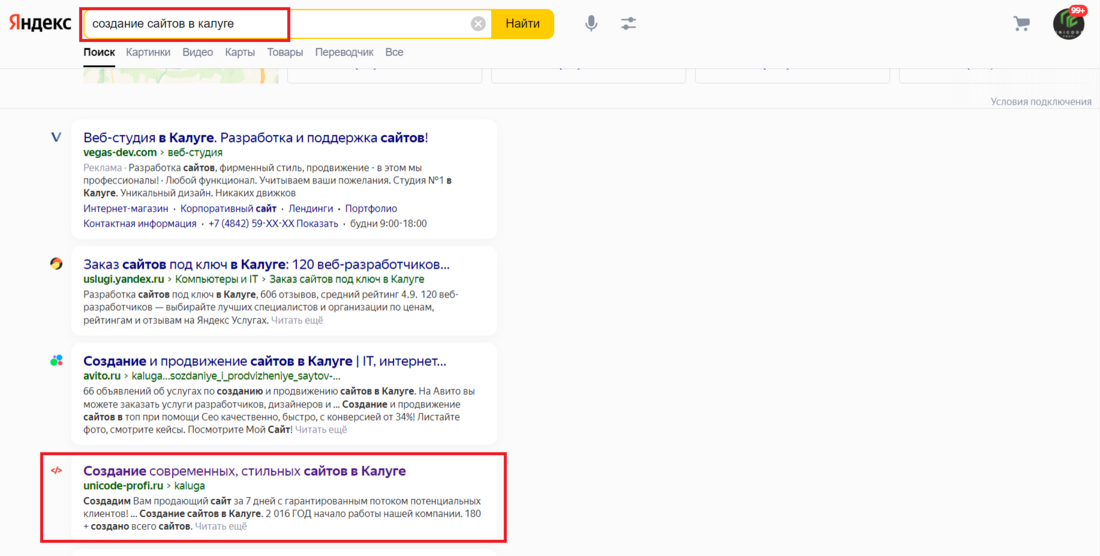Screen dimensions: 1100x556
Task: Open the Контактная информация link
Action: (x=140, y=224)
